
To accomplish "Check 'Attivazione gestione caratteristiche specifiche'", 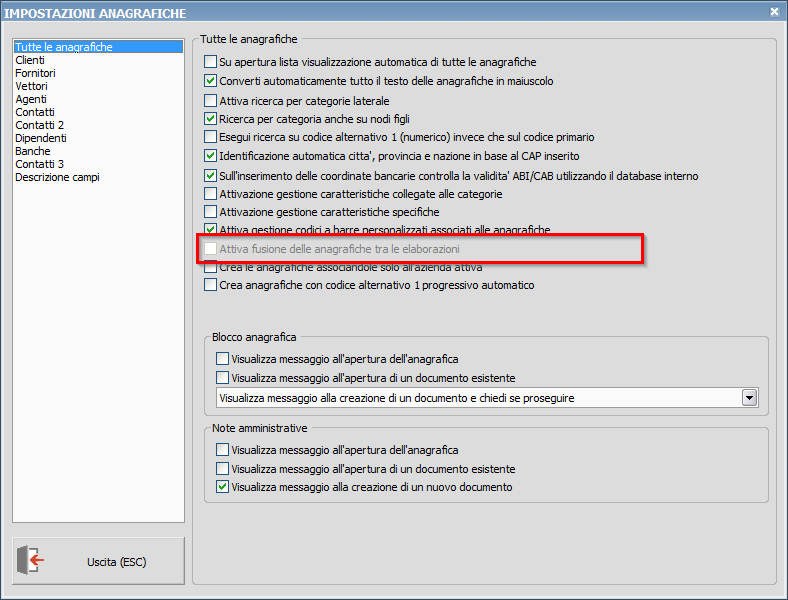I will coord(211,212).
